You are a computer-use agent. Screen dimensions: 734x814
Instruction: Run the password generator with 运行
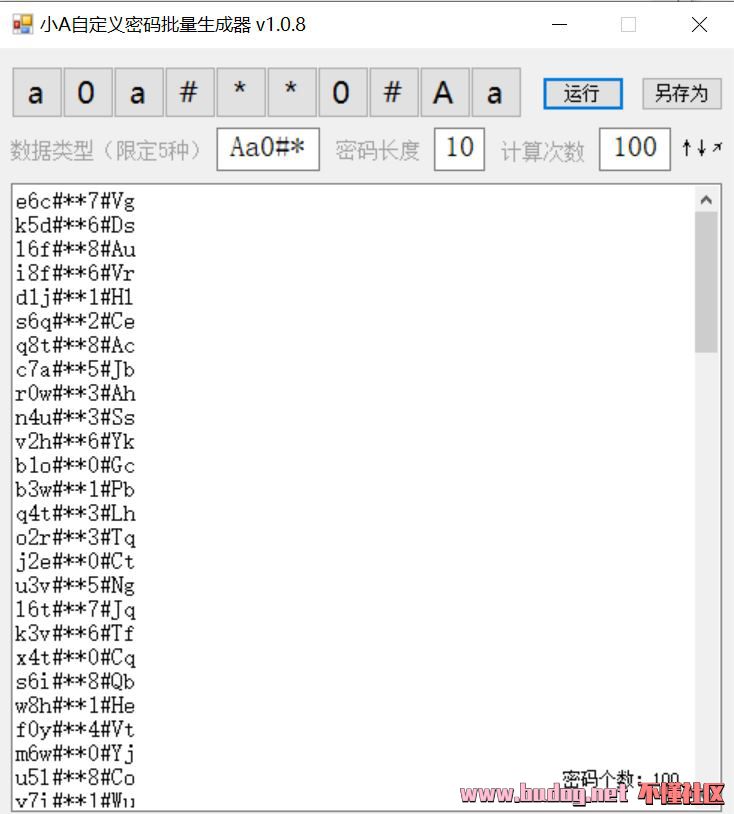coord(582,94)
